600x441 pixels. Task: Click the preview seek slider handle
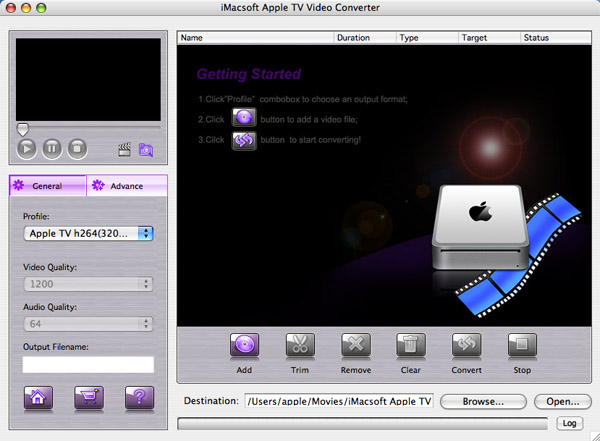click(x=23, y=129)
